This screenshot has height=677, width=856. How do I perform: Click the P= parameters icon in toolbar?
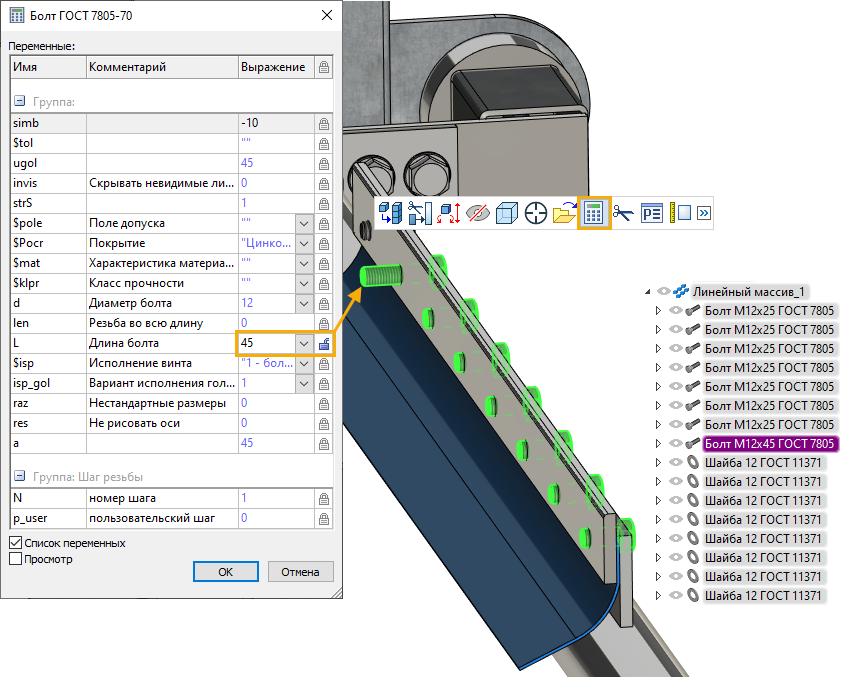pos(652,213)
